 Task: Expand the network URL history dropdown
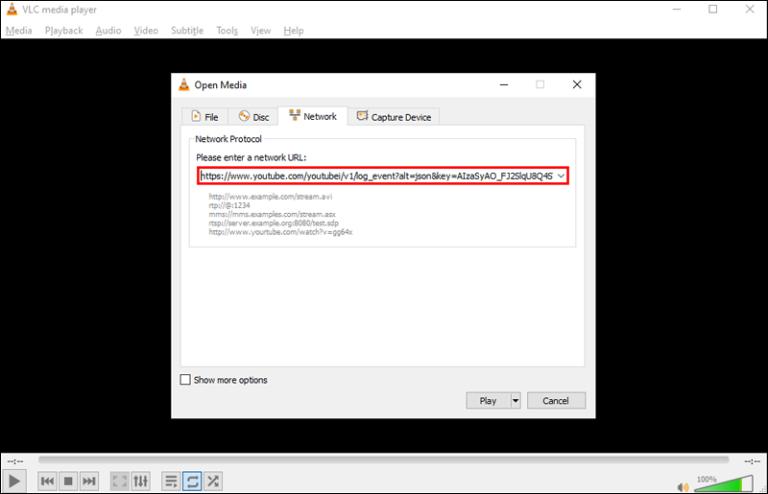pyautogui.click(x=561, y=176)
